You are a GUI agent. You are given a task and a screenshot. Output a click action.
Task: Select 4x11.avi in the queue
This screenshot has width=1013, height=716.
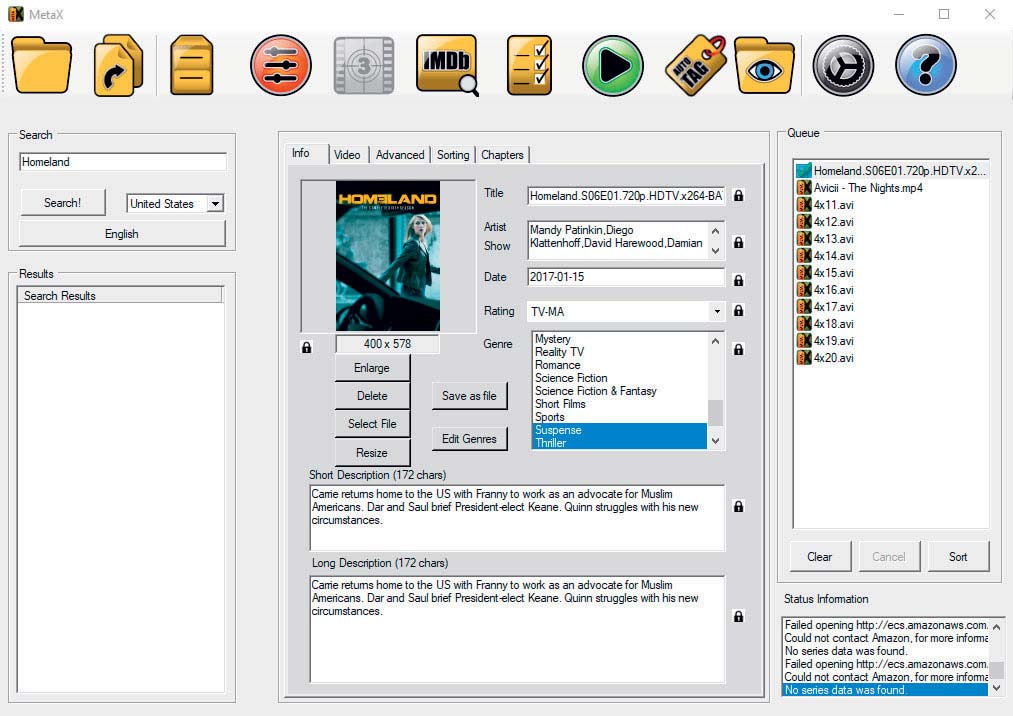826,205
